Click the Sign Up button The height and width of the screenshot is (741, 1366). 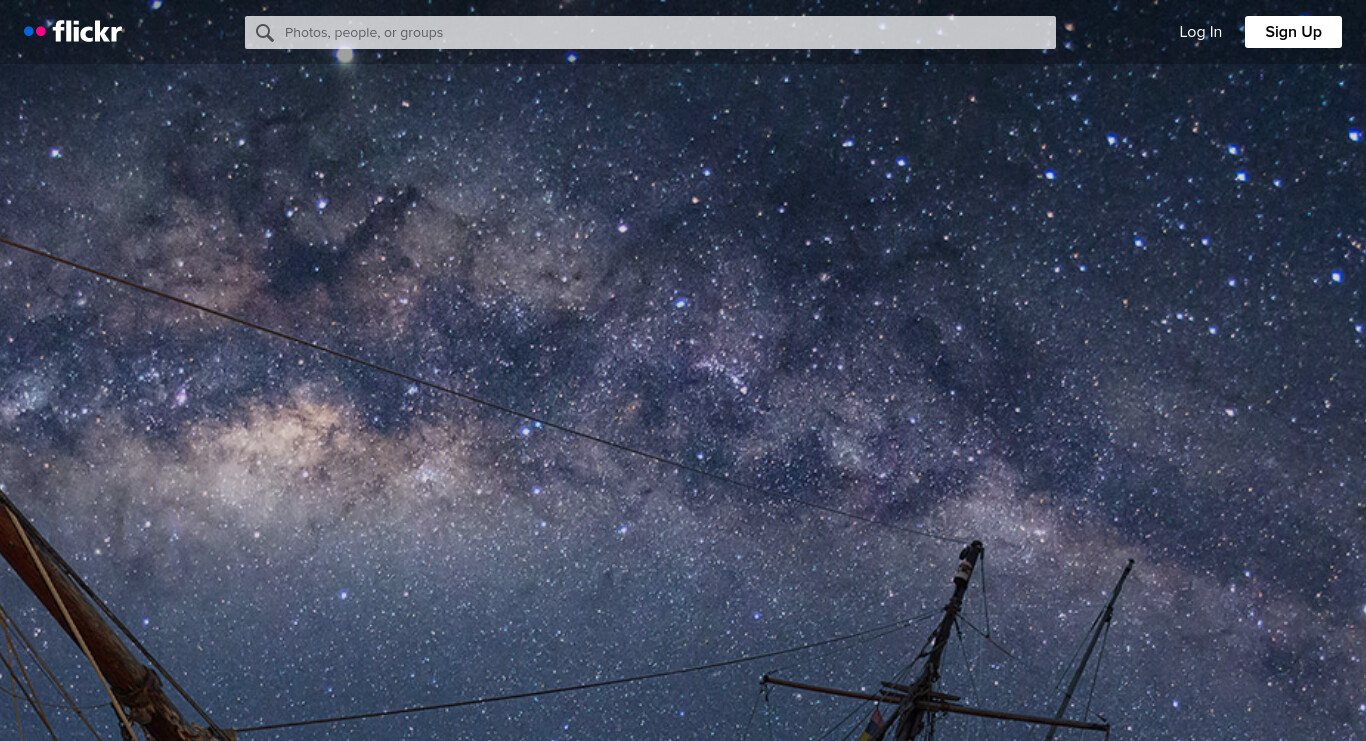(x=1293, y=32)
